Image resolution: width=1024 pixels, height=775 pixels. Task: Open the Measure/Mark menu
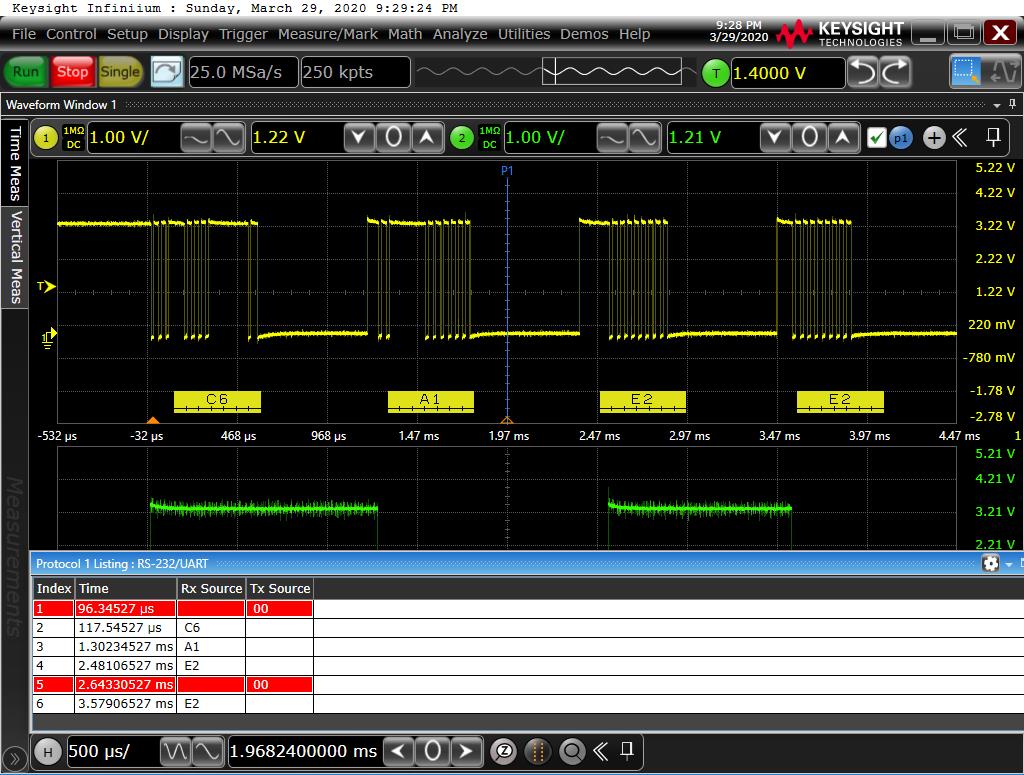point(328,34)
